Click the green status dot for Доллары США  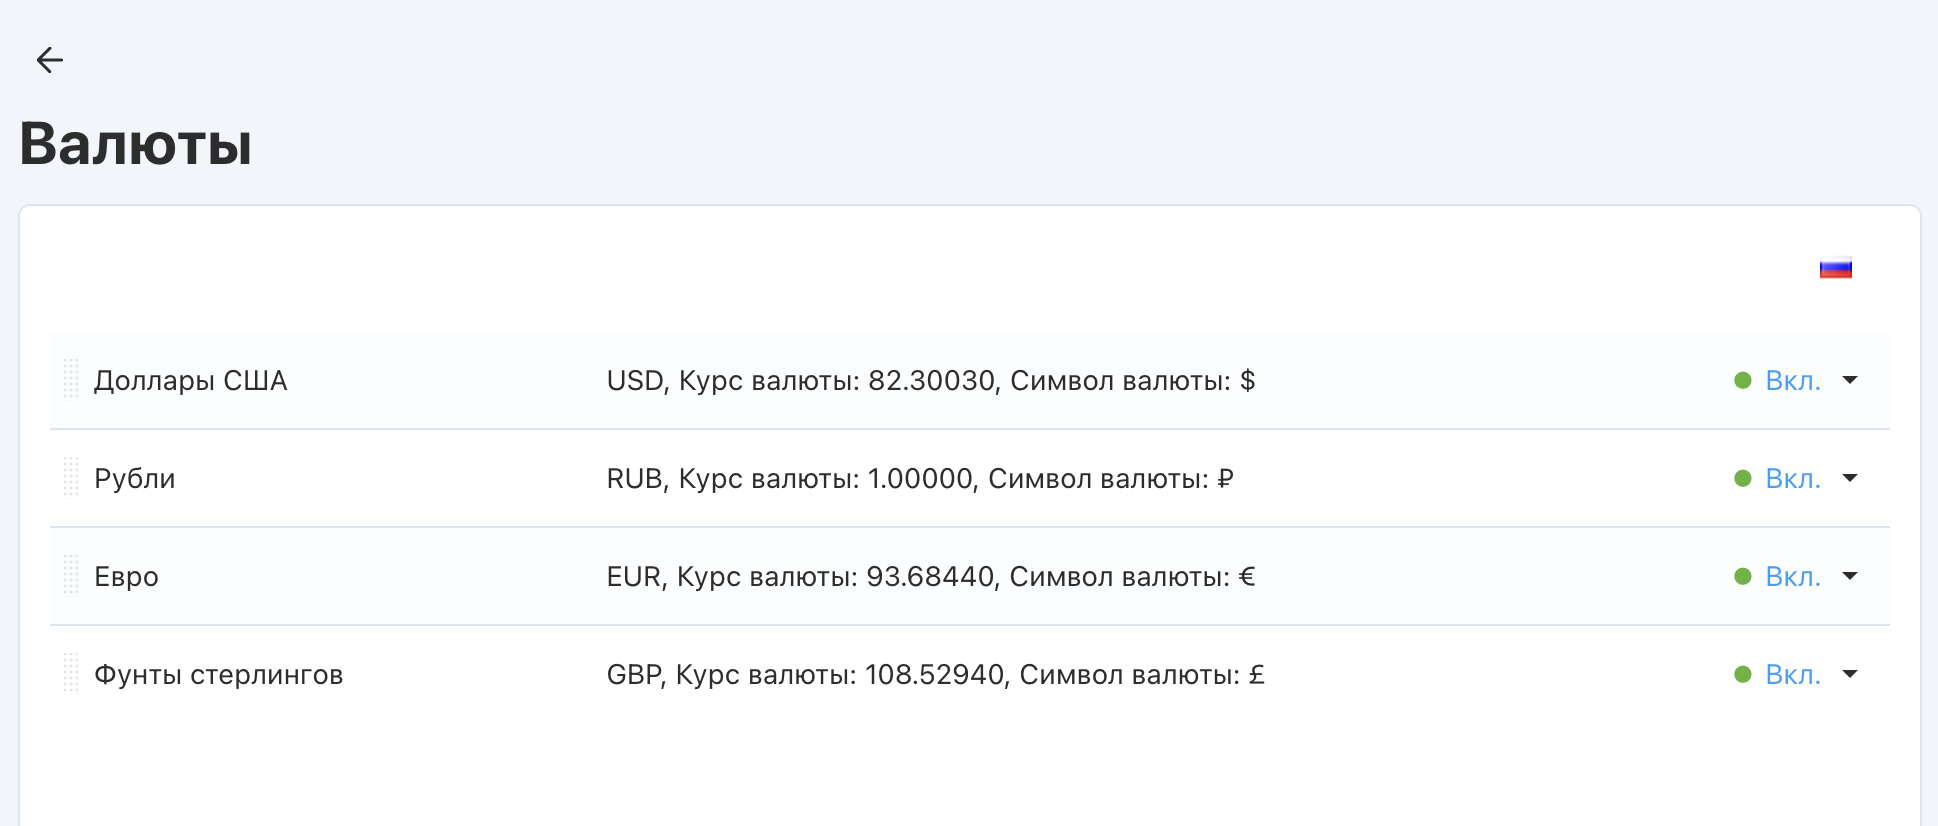[1743, 380]
